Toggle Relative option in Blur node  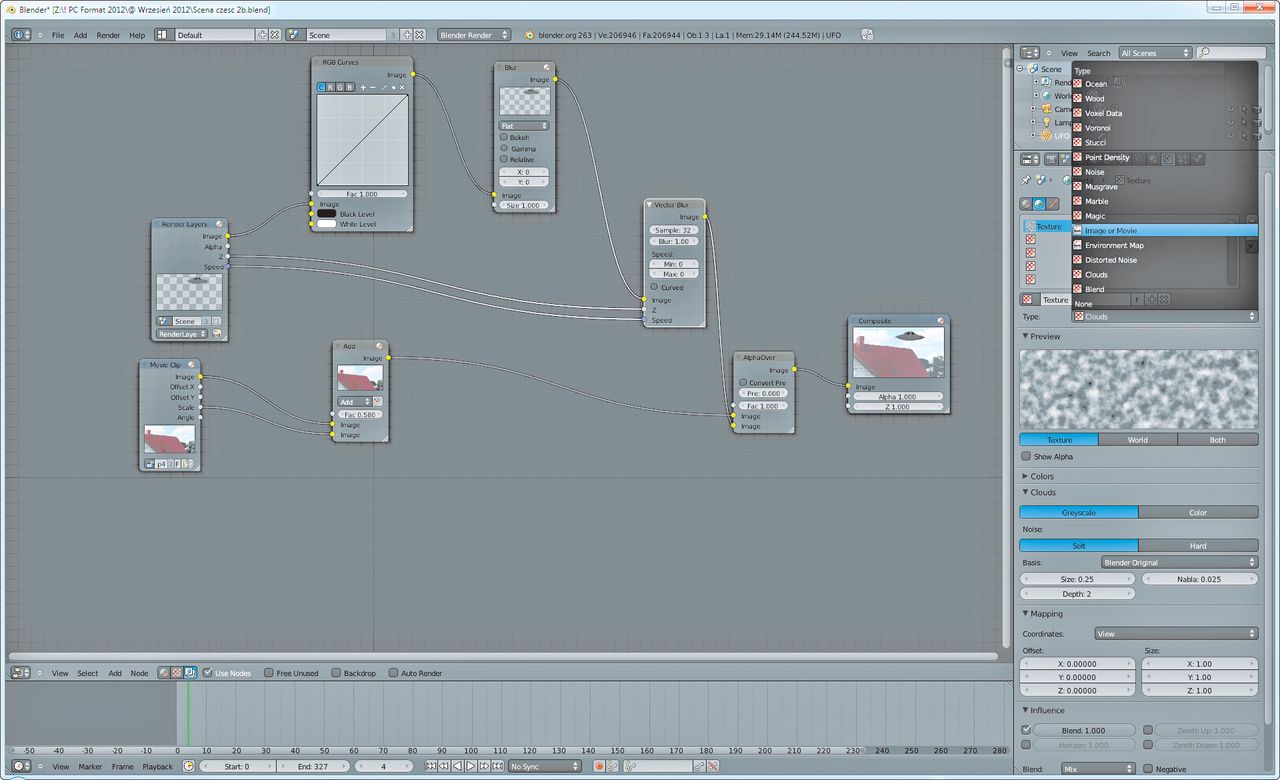click(504, 160)
